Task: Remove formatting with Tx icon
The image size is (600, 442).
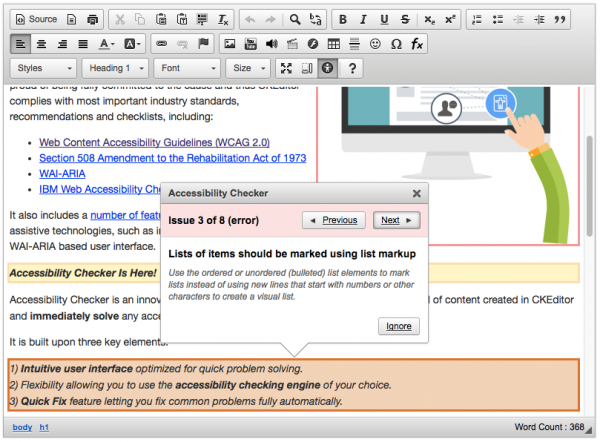Action: pyautogui.click(x=223, y=19)
